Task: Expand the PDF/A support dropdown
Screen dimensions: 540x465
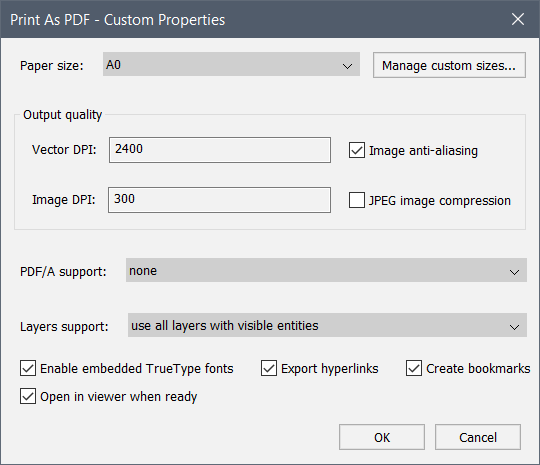Action: (326, 270)
